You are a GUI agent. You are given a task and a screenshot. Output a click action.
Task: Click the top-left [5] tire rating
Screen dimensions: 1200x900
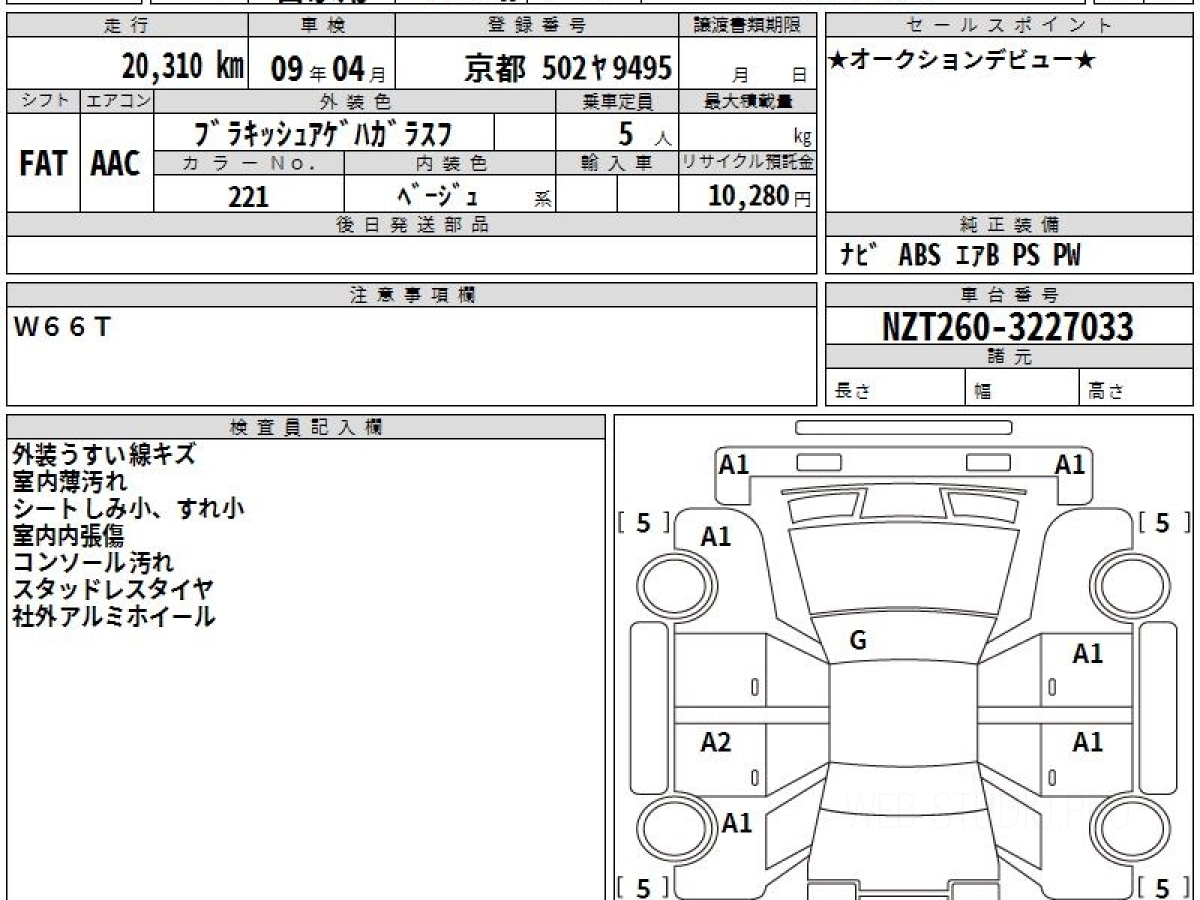coord(642,523)
